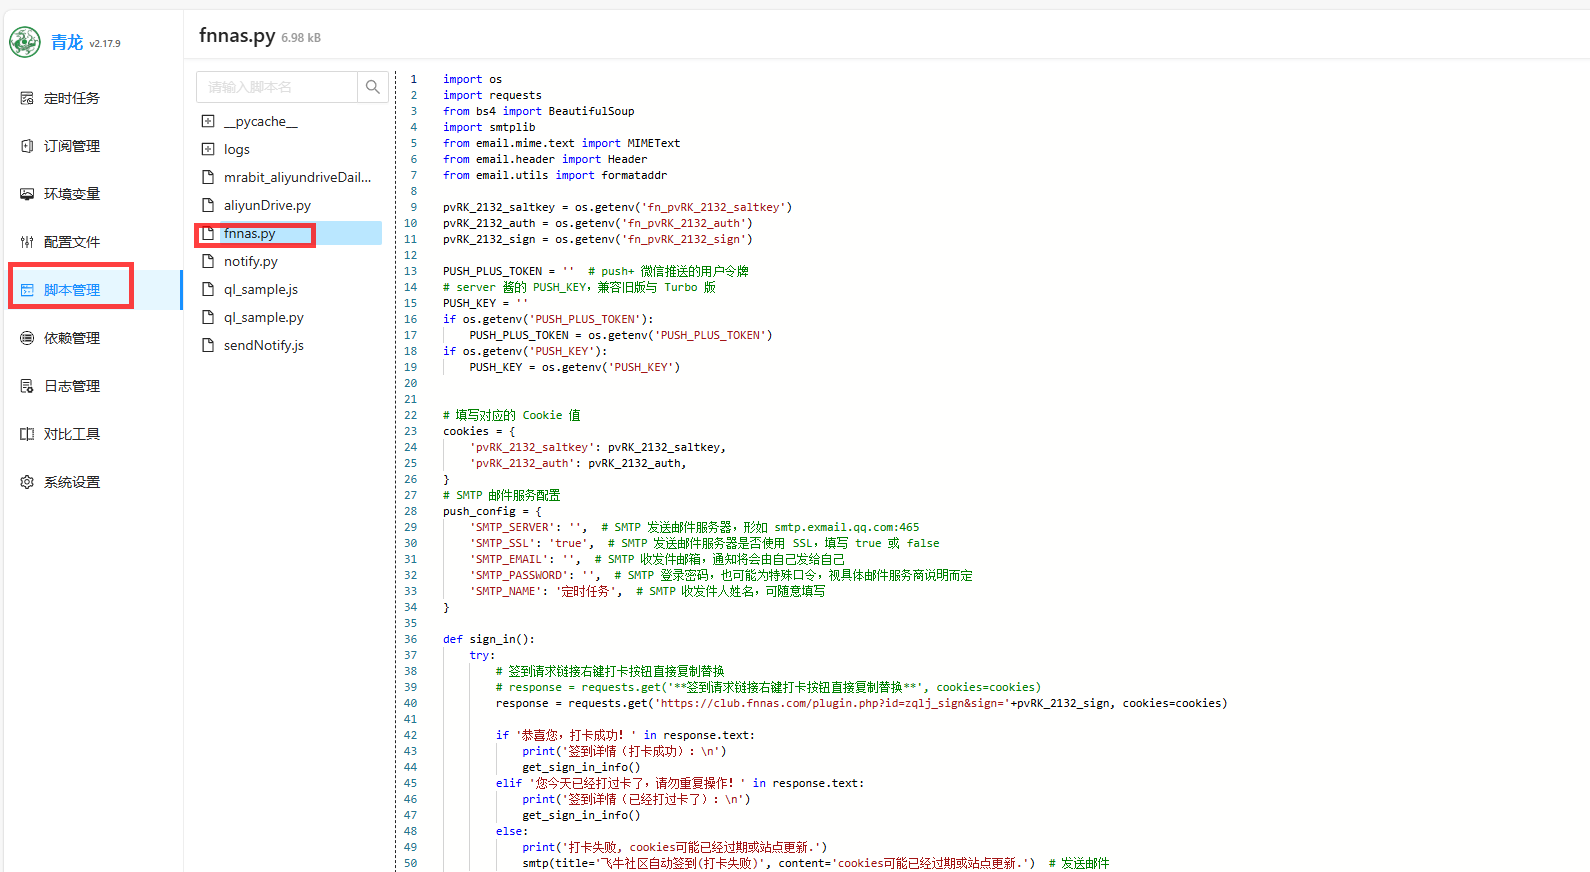This screenshot has height=872, width=1590.
Task: Click the SMTP_SERVER config line
Action: click(694, 527)
